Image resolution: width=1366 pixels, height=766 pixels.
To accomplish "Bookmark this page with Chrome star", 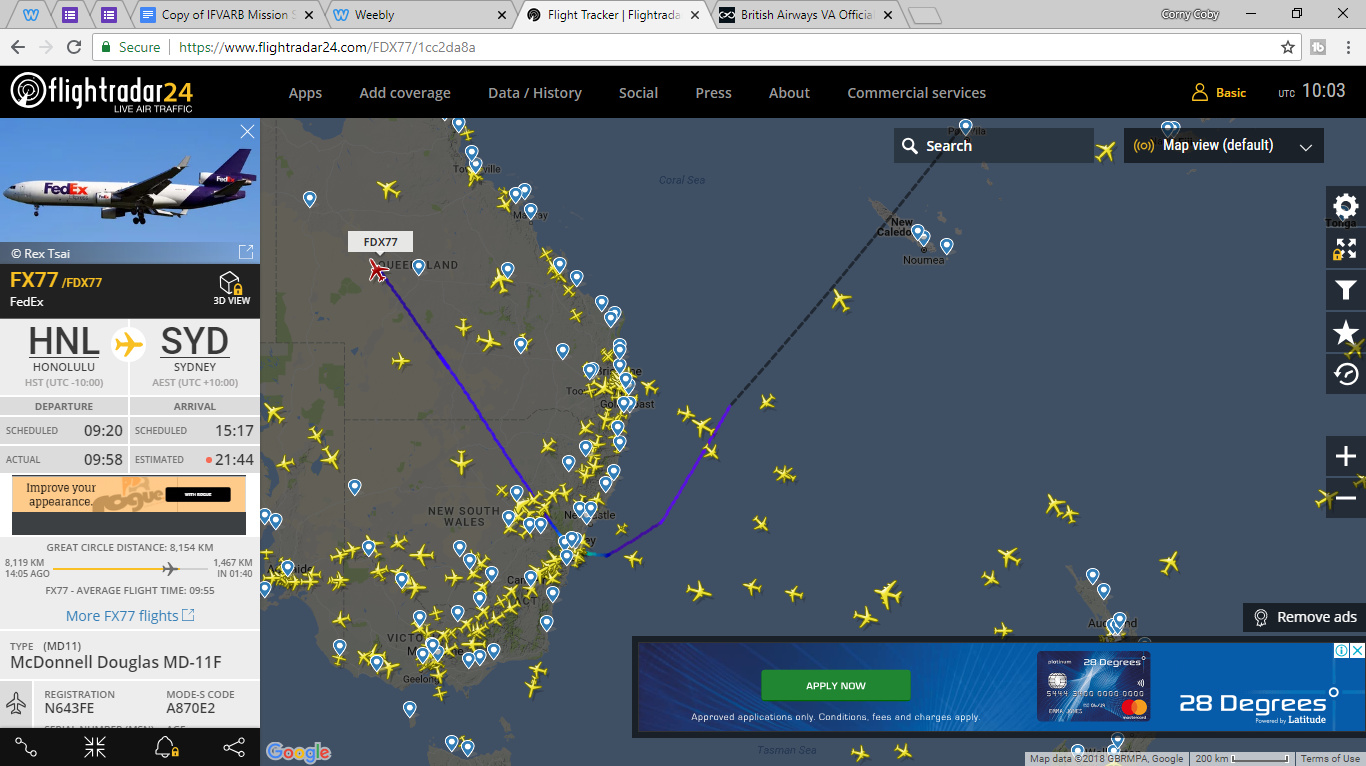I will click(1288, 47).
